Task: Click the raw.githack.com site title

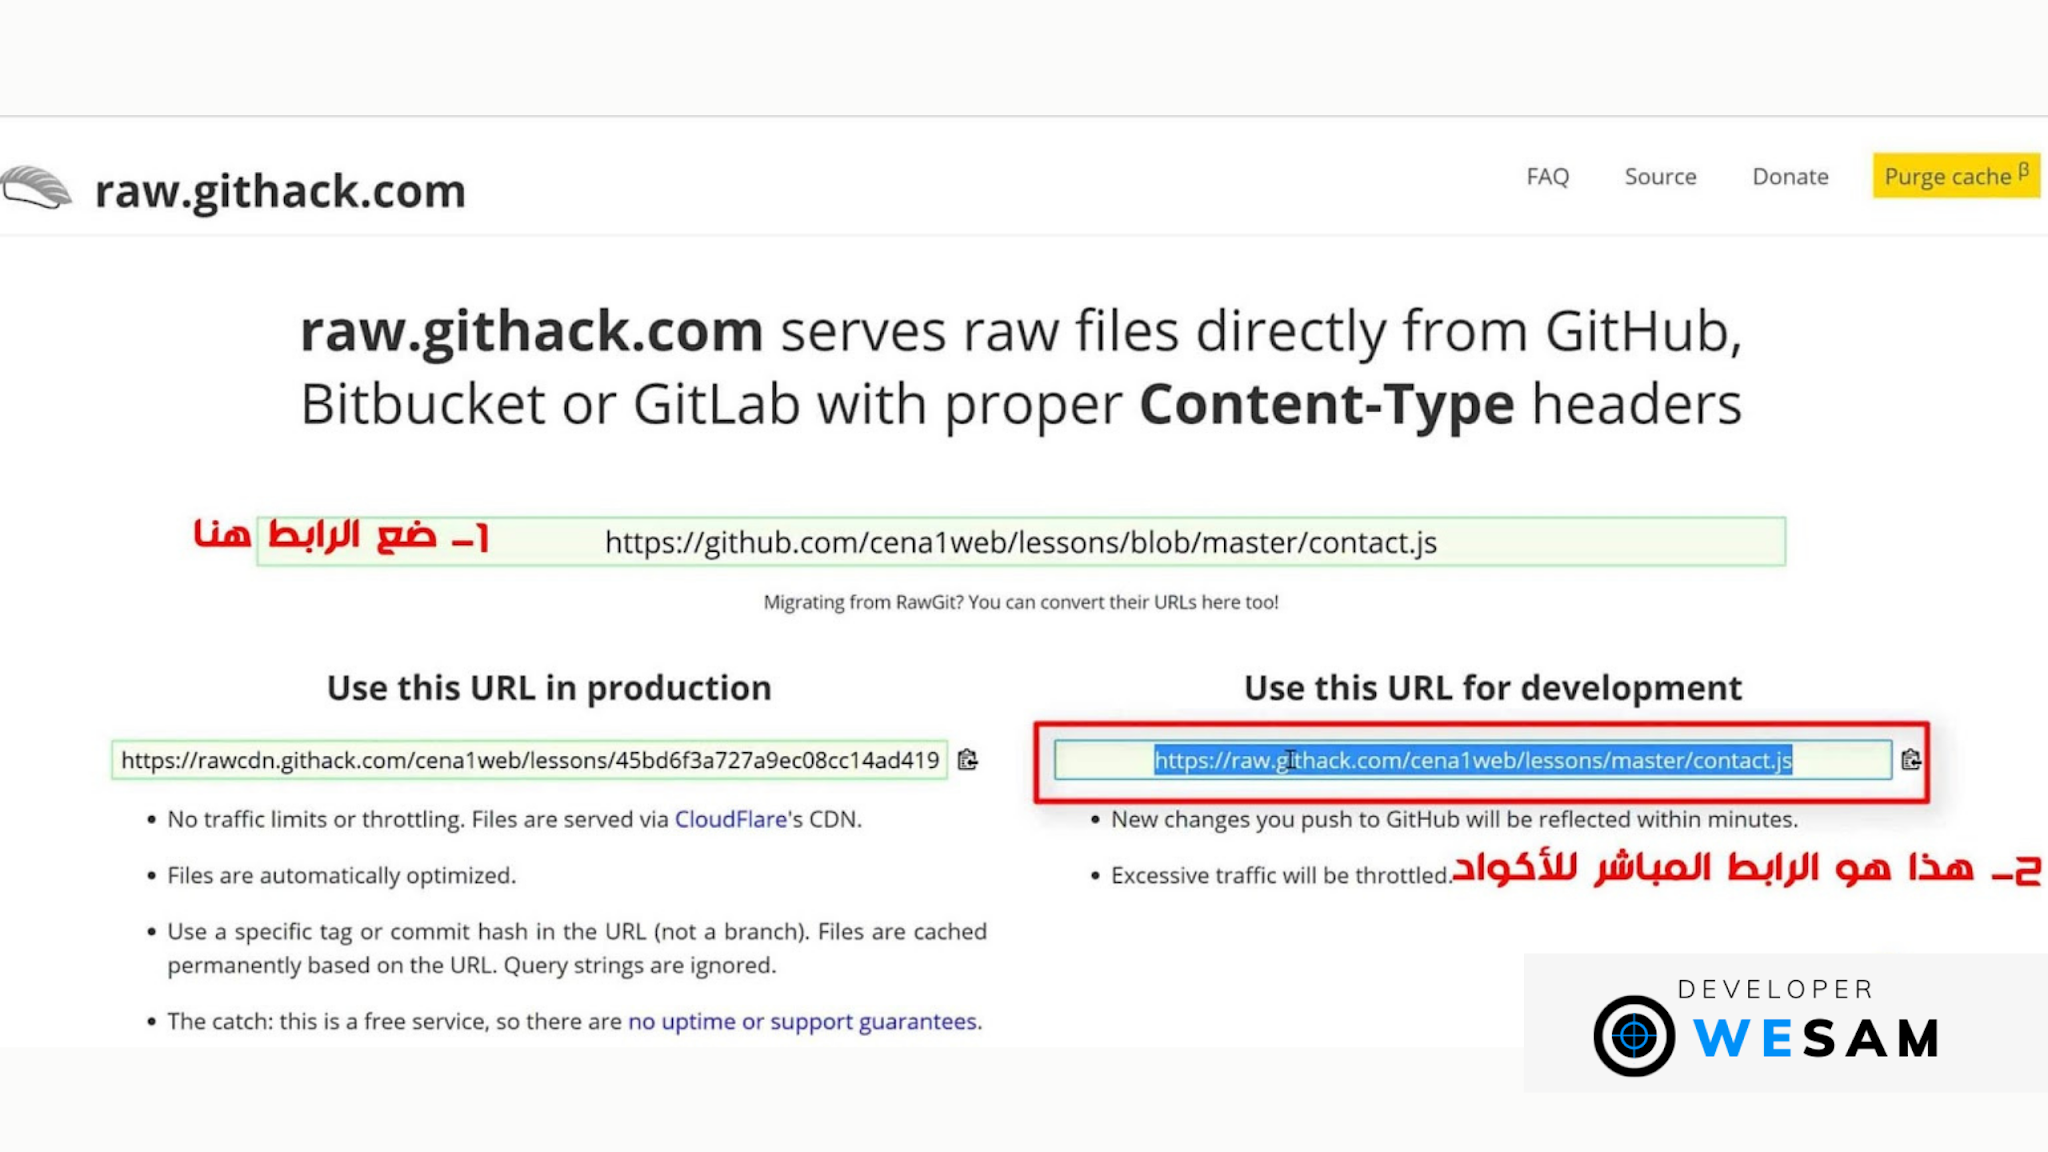Action: pyautogui.click(x=280, y=190)
